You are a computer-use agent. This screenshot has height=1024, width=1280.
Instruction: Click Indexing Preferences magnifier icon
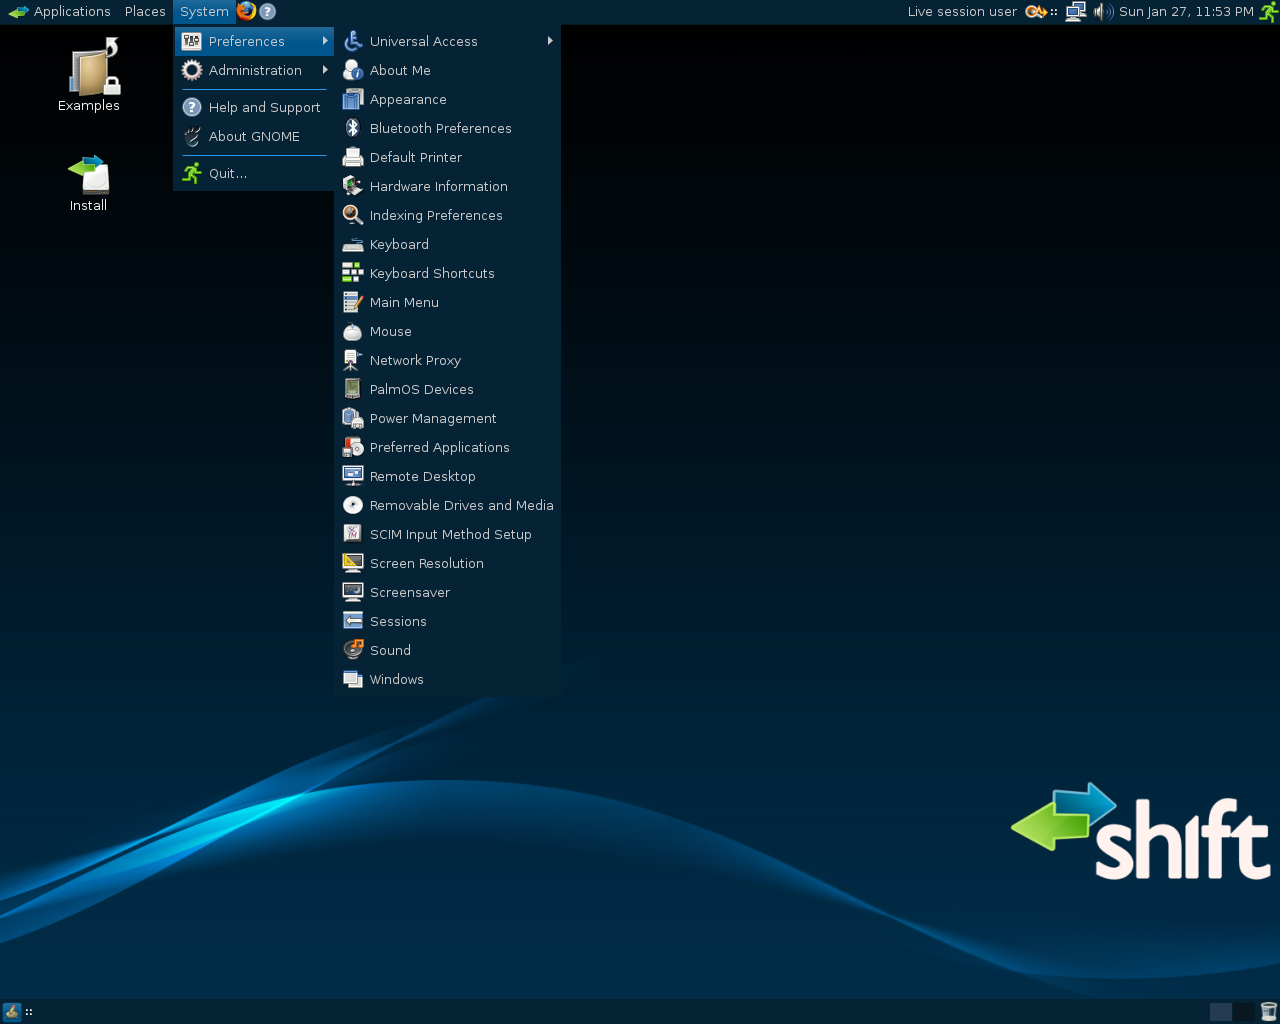click(x=353, y=215)
